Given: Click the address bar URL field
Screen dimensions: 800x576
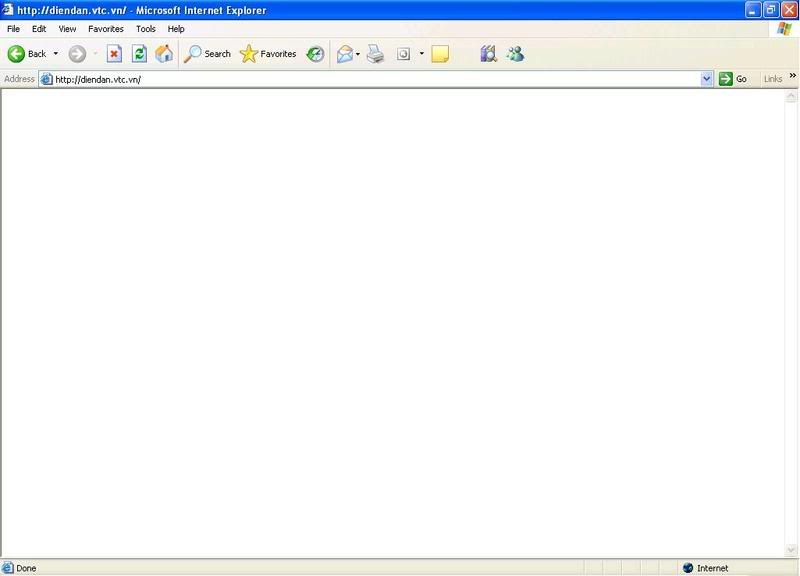Looking at the screenshot, I should pos(377,79).
